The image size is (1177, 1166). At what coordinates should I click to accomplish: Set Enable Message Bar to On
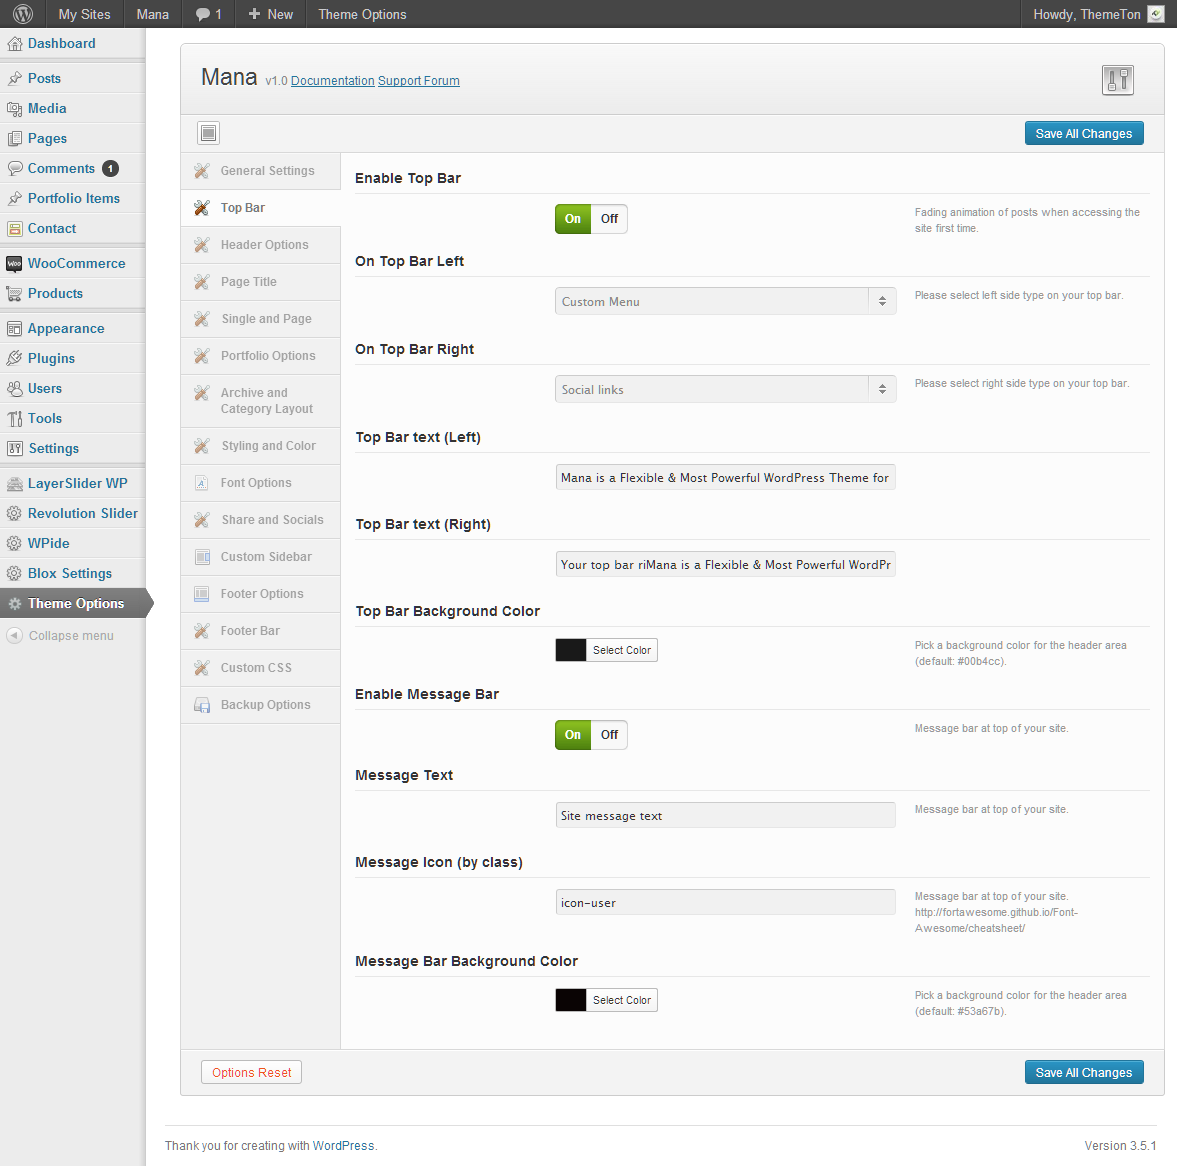tap(573, 735)
